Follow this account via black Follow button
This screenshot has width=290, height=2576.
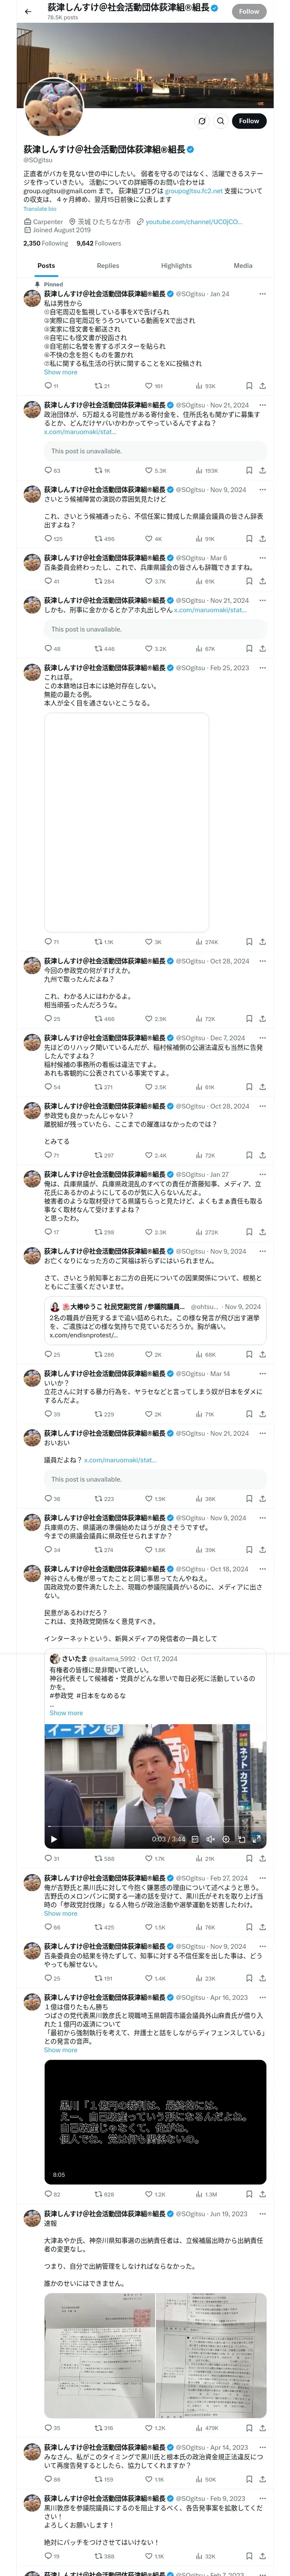coord(248,120)
